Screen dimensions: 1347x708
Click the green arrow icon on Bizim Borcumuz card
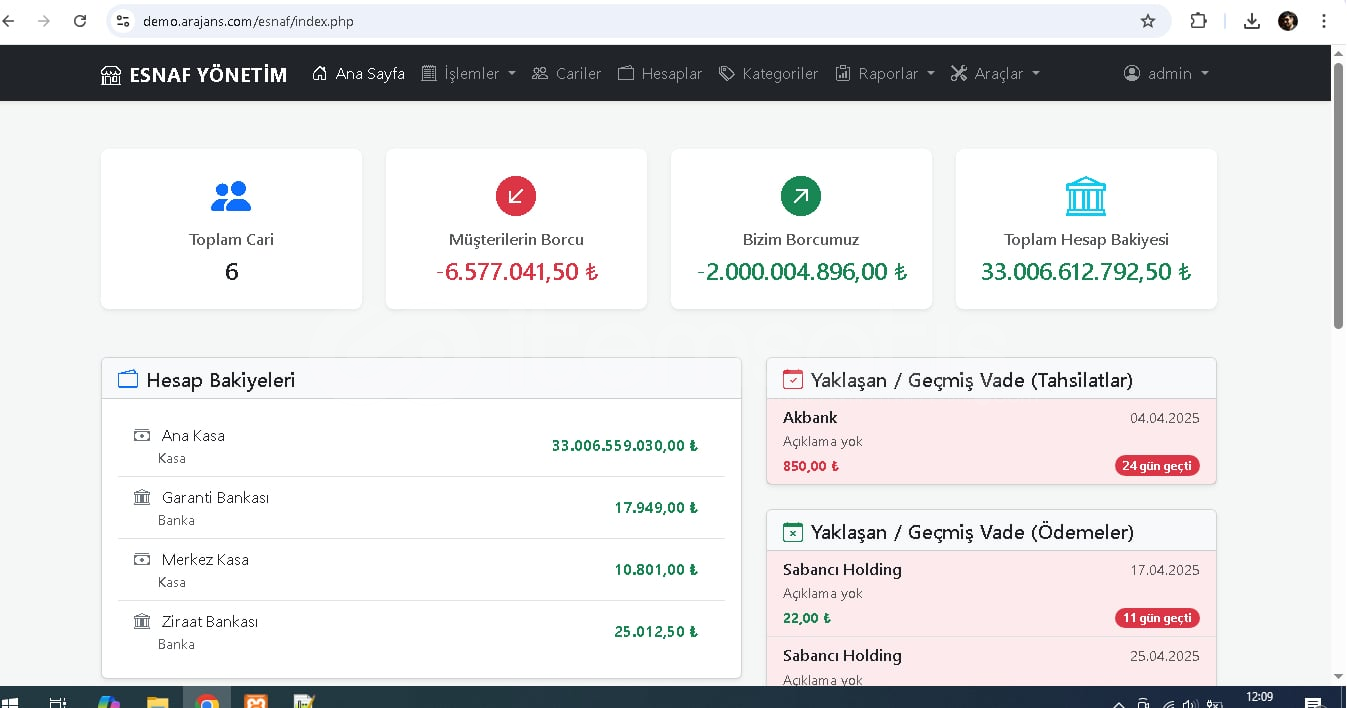(x=801, y=196)
